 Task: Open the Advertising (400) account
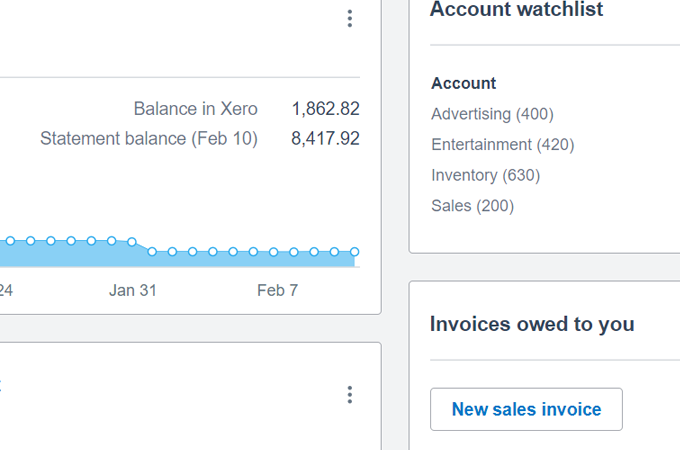click(x=492, y=114)
